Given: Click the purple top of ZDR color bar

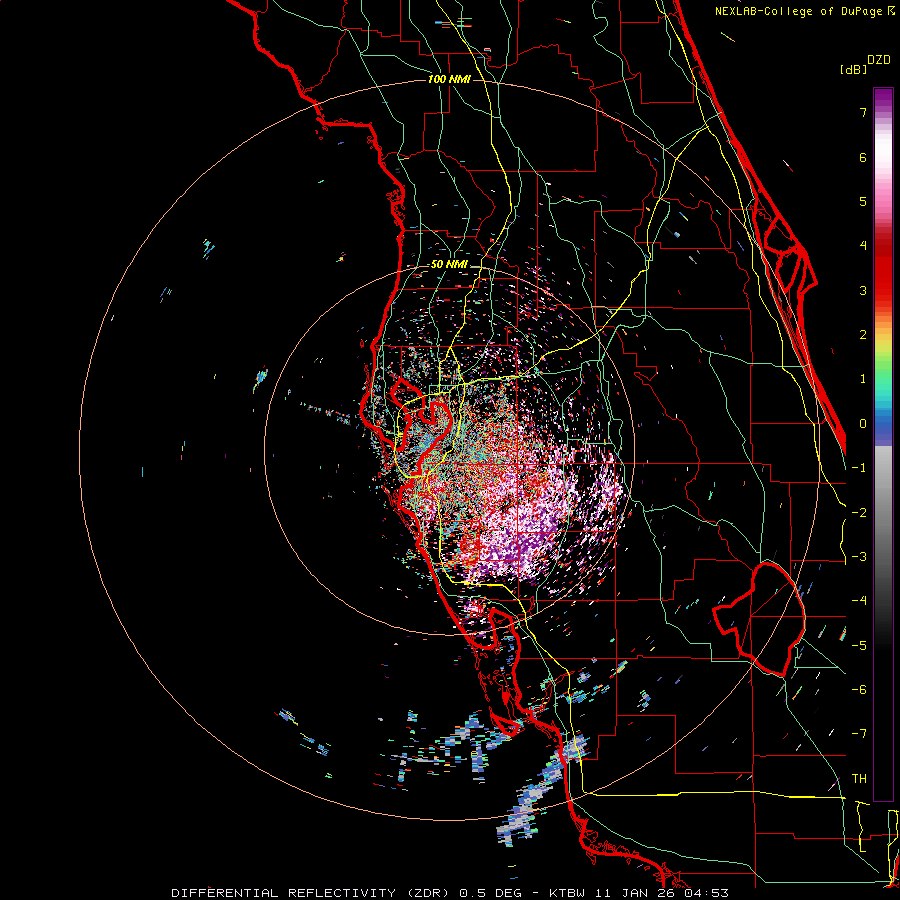Looking at the screenshot, I should tap(883, 98).
